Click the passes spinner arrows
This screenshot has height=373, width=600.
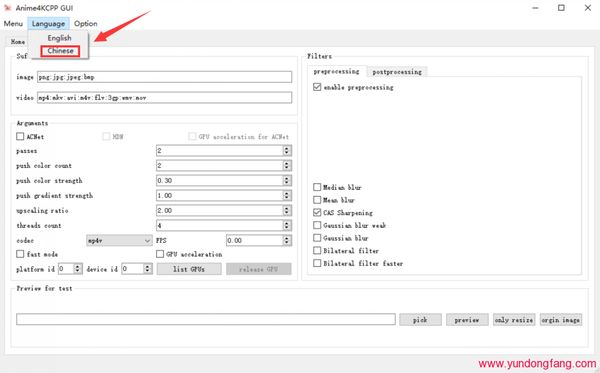pyautogui.click(x=287, y=150)
